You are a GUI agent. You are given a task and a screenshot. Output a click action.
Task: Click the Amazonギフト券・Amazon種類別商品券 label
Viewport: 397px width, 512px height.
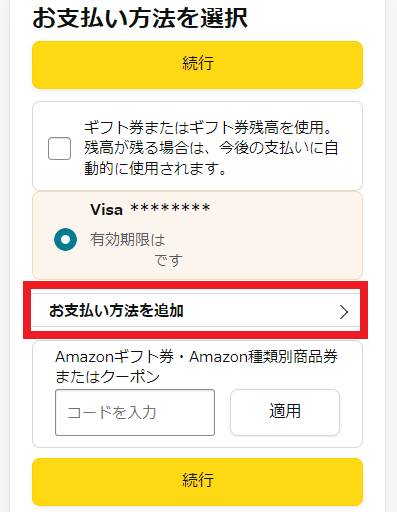click(197, 357)
